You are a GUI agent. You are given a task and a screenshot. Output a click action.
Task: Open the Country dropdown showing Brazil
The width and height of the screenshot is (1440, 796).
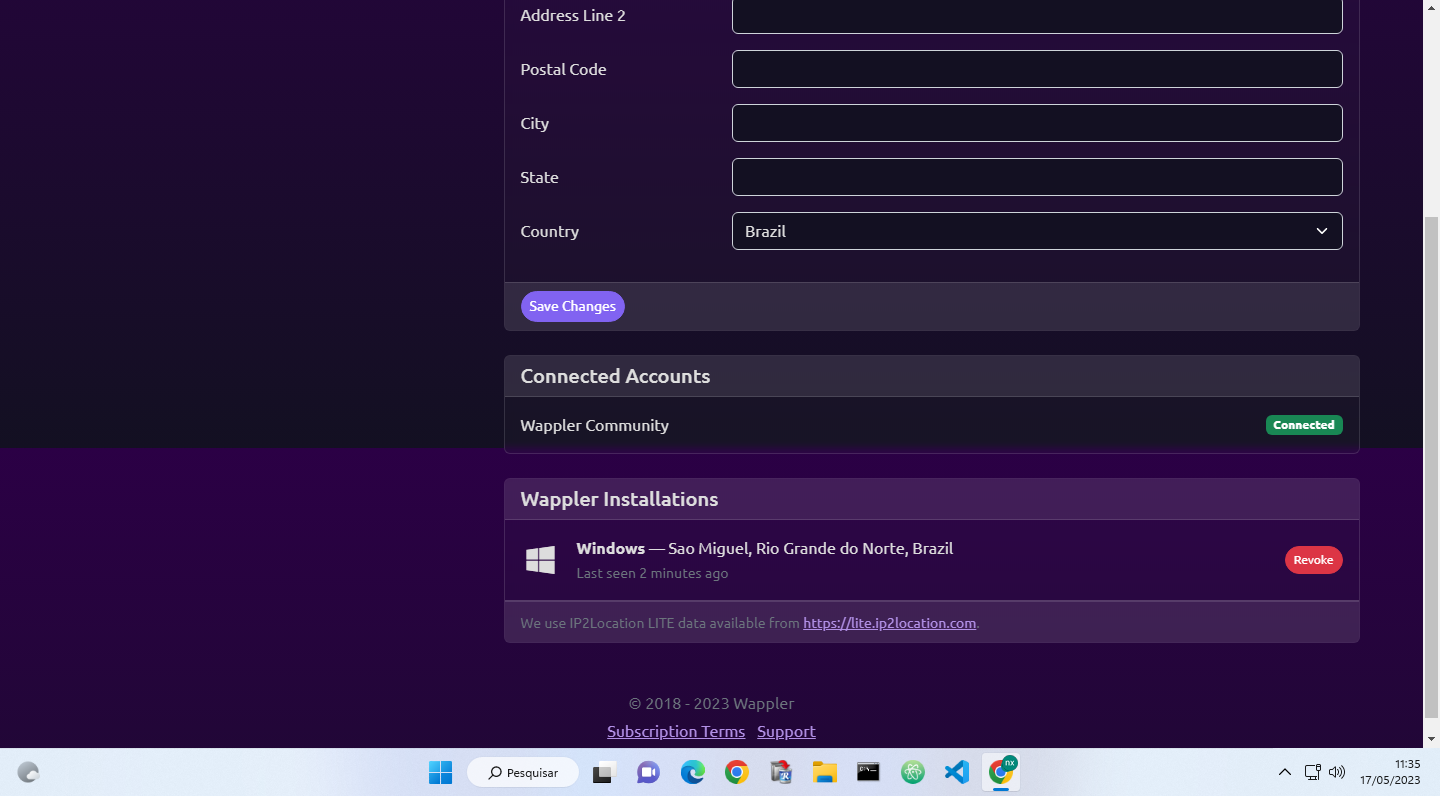(1037, 231)
